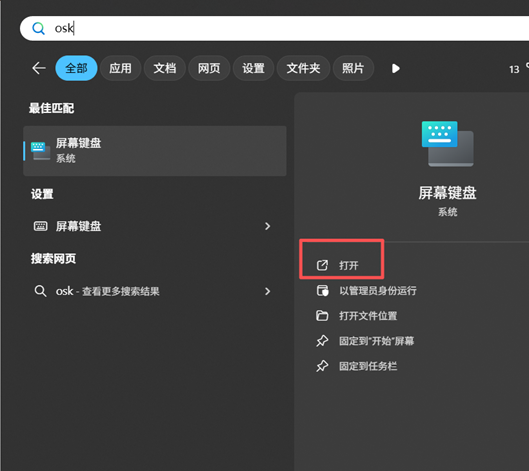Expand osk web search results chevron
The image size is (529, 471).
point(268,291)
